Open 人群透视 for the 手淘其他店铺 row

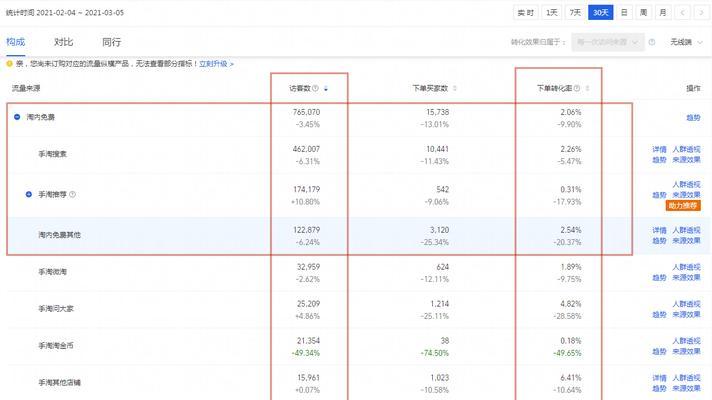click(686, 378)
